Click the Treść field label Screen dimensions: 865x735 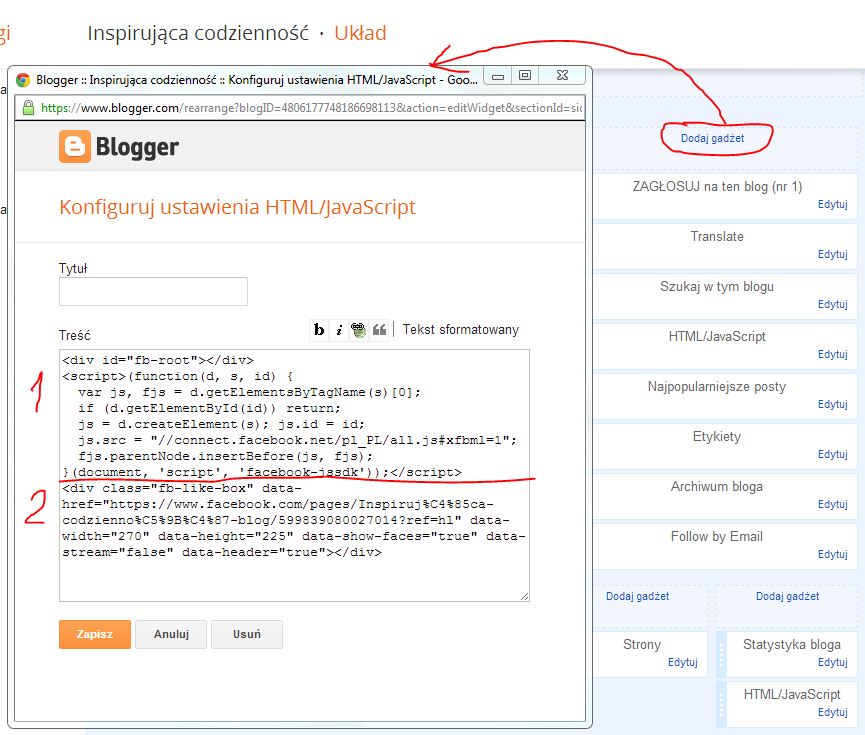point(74,335)
